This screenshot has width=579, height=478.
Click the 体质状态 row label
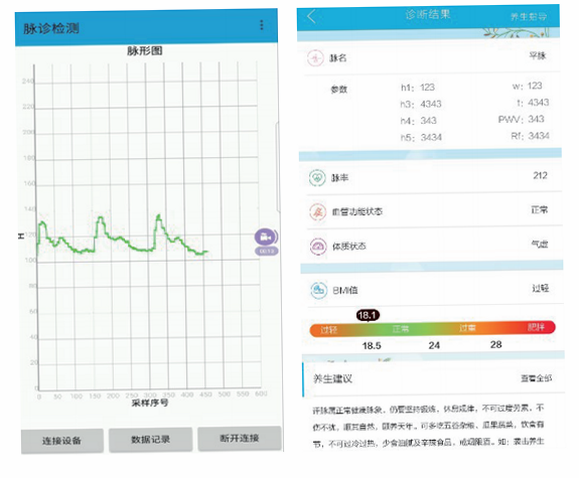[x=349, y=246]
